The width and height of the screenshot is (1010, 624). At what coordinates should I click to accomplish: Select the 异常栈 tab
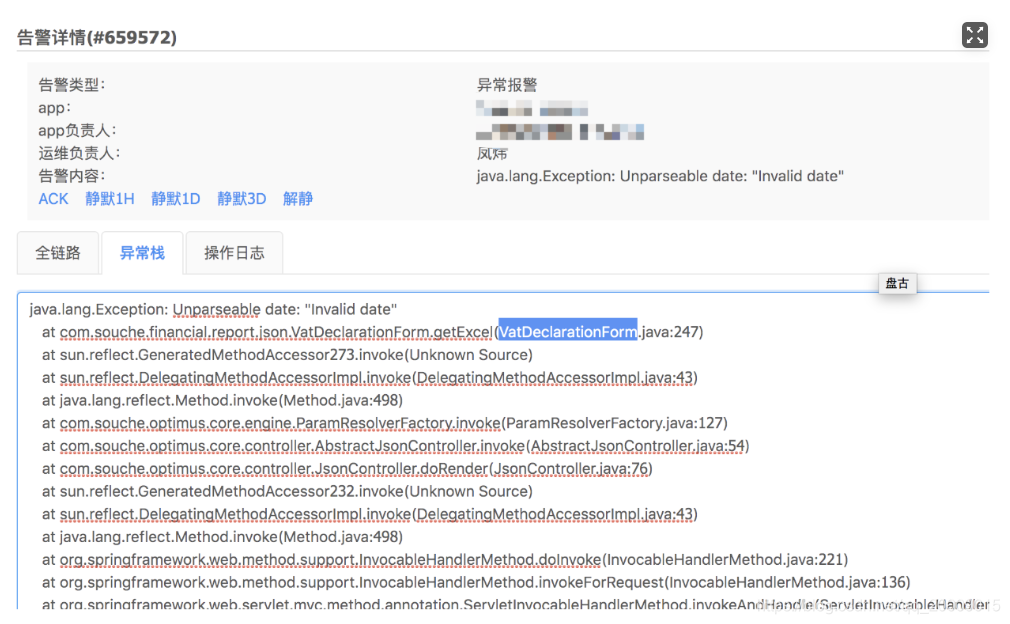point(142,253)
